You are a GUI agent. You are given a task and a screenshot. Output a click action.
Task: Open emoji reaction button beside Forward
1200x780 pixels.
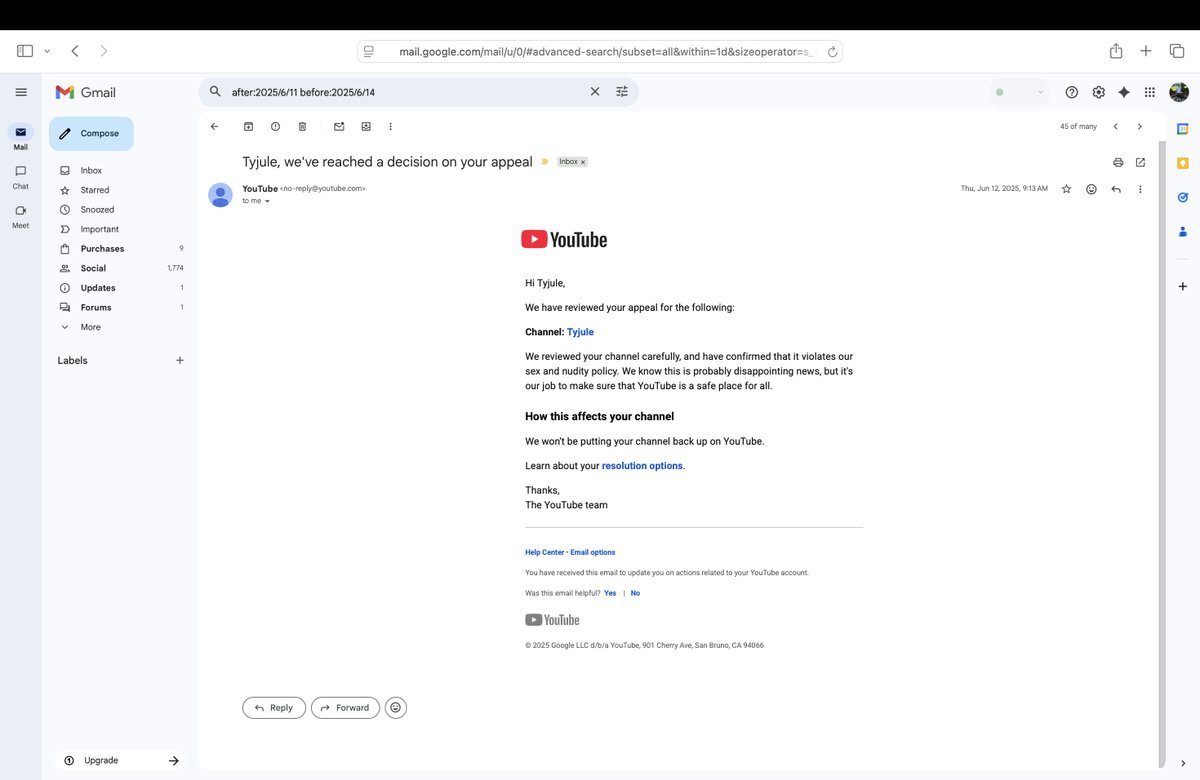click(396, 708)
